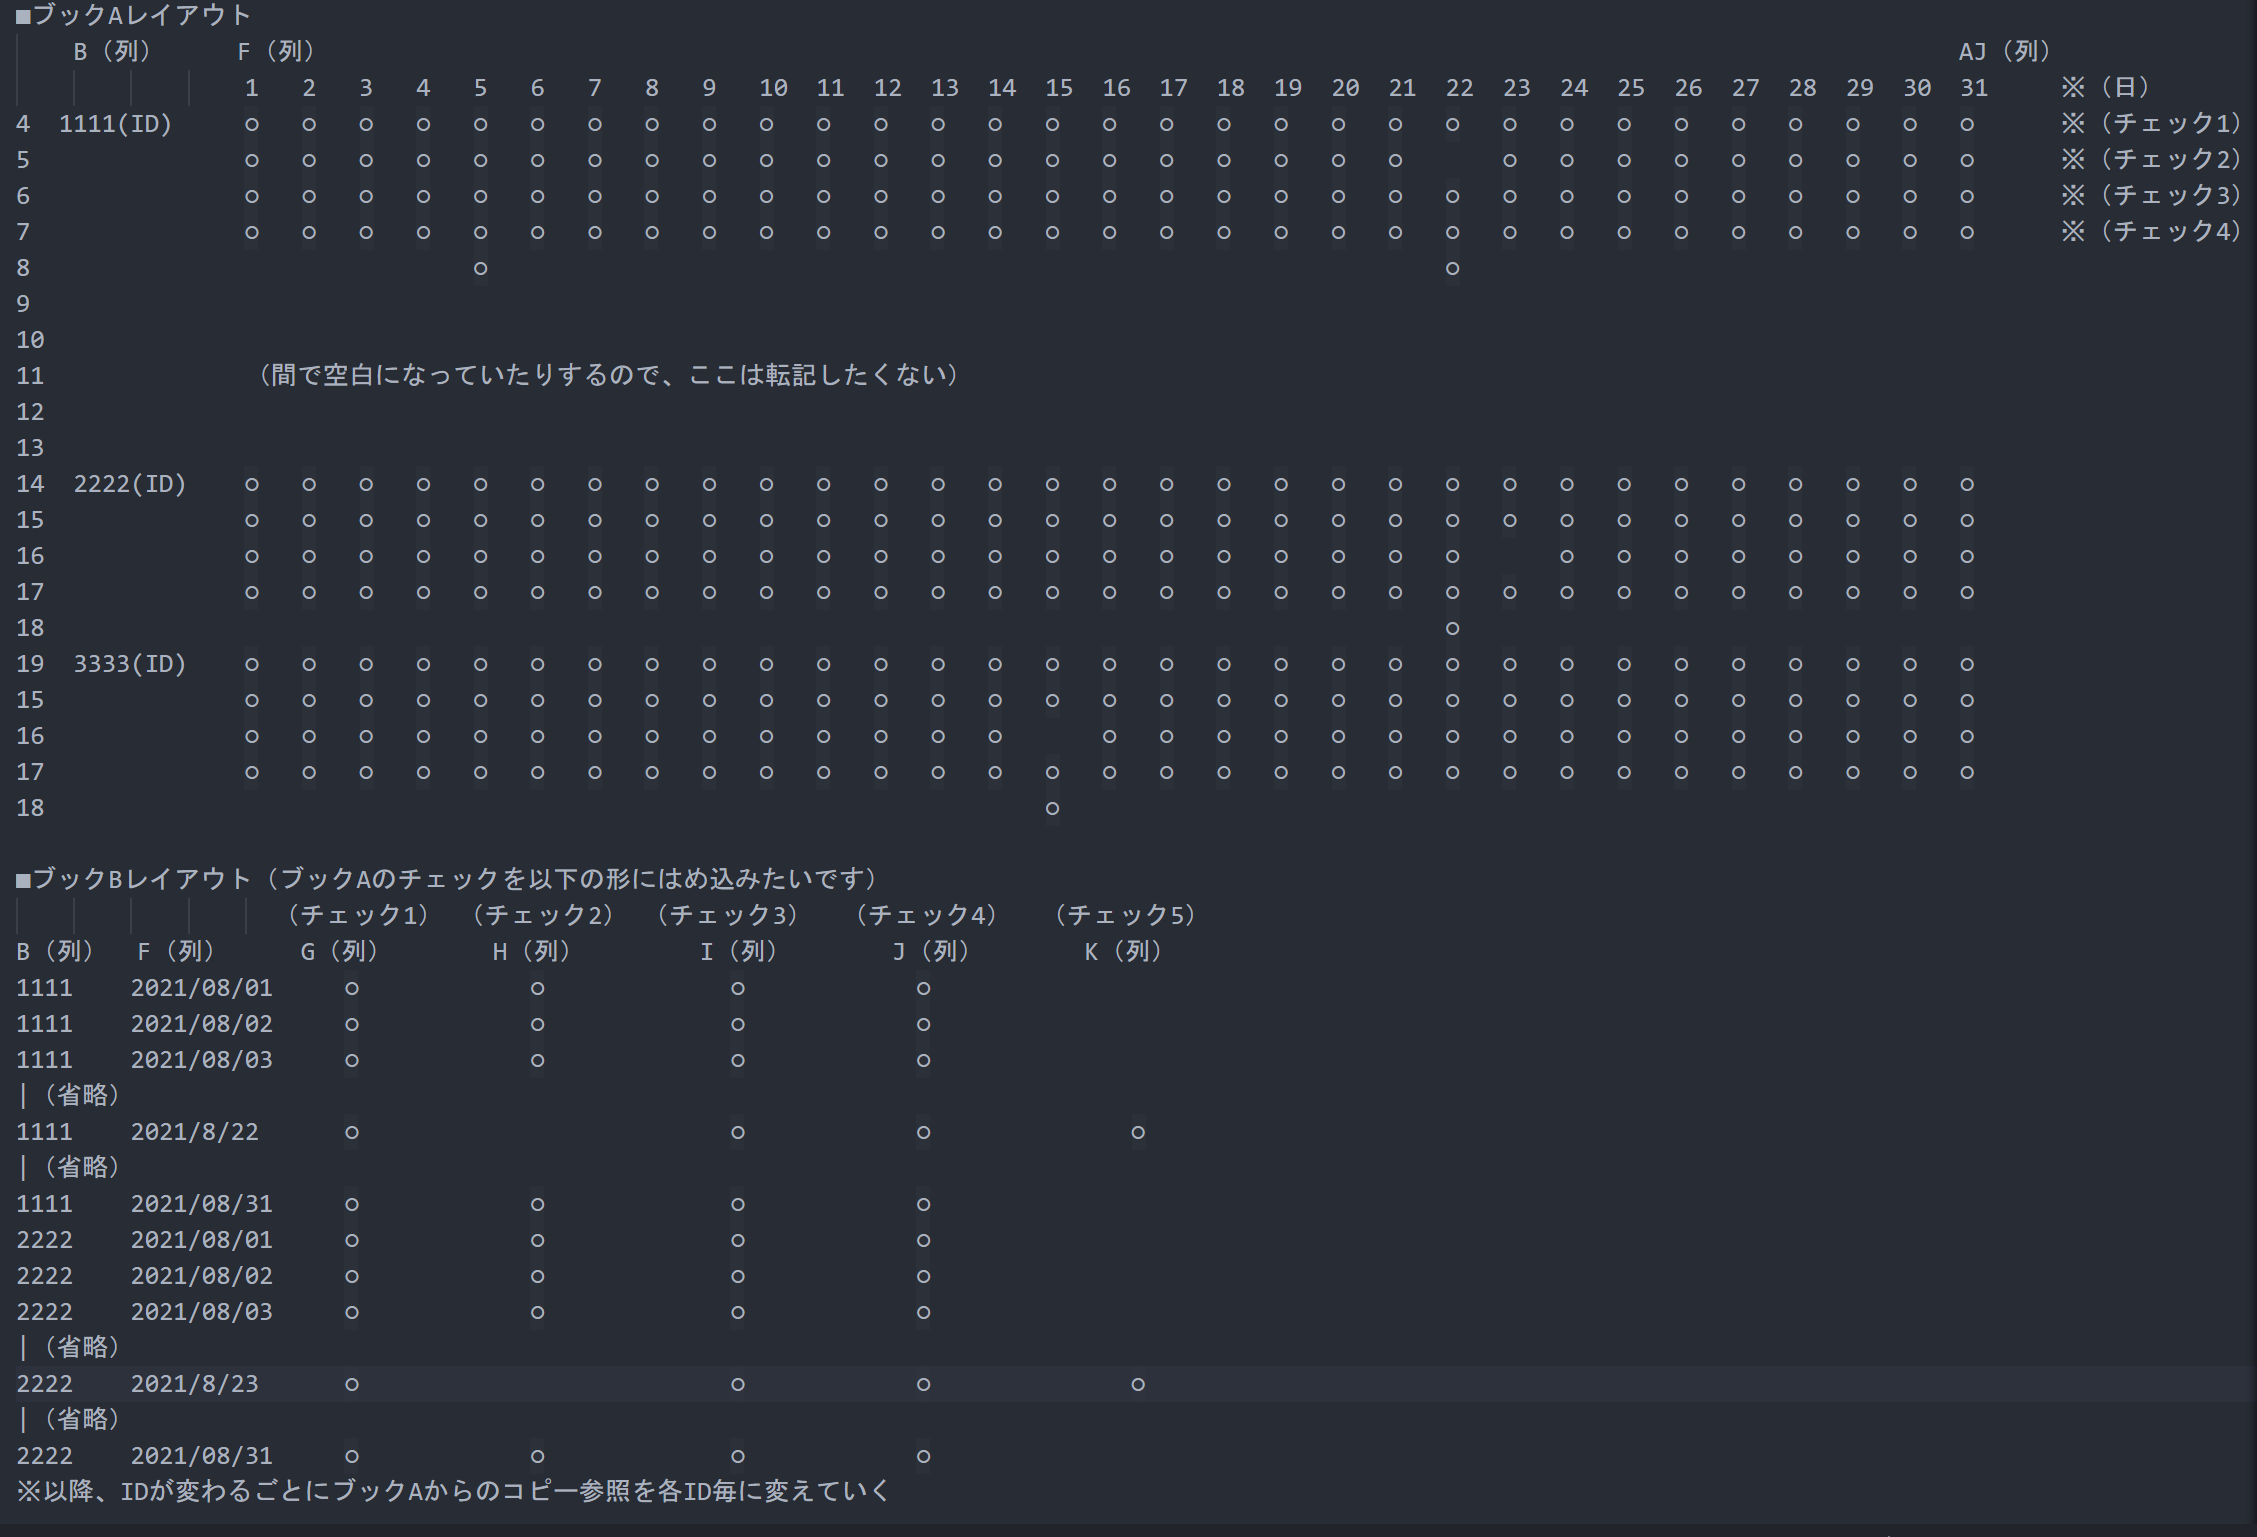
Task: Click the チェック5 circle in the 2021/8/22 row
Action: tap(1138, 1132)
